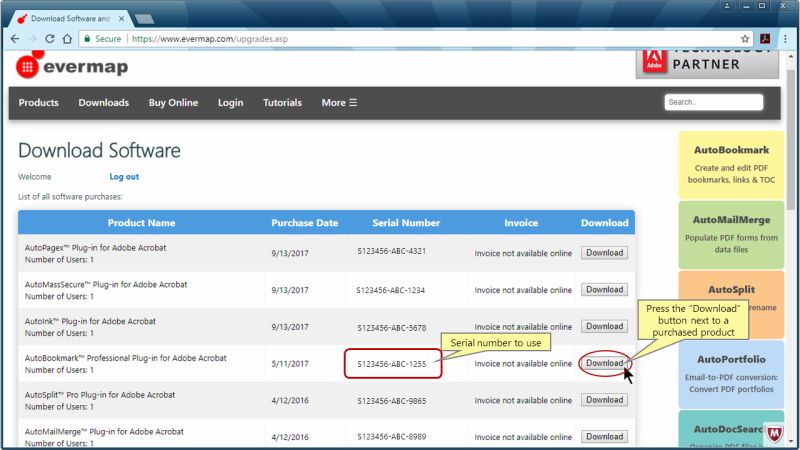This screenshot has width=800, height=450.
Task: Open the AutoPortfolio sidebar card
Action: tap(731, 374)
